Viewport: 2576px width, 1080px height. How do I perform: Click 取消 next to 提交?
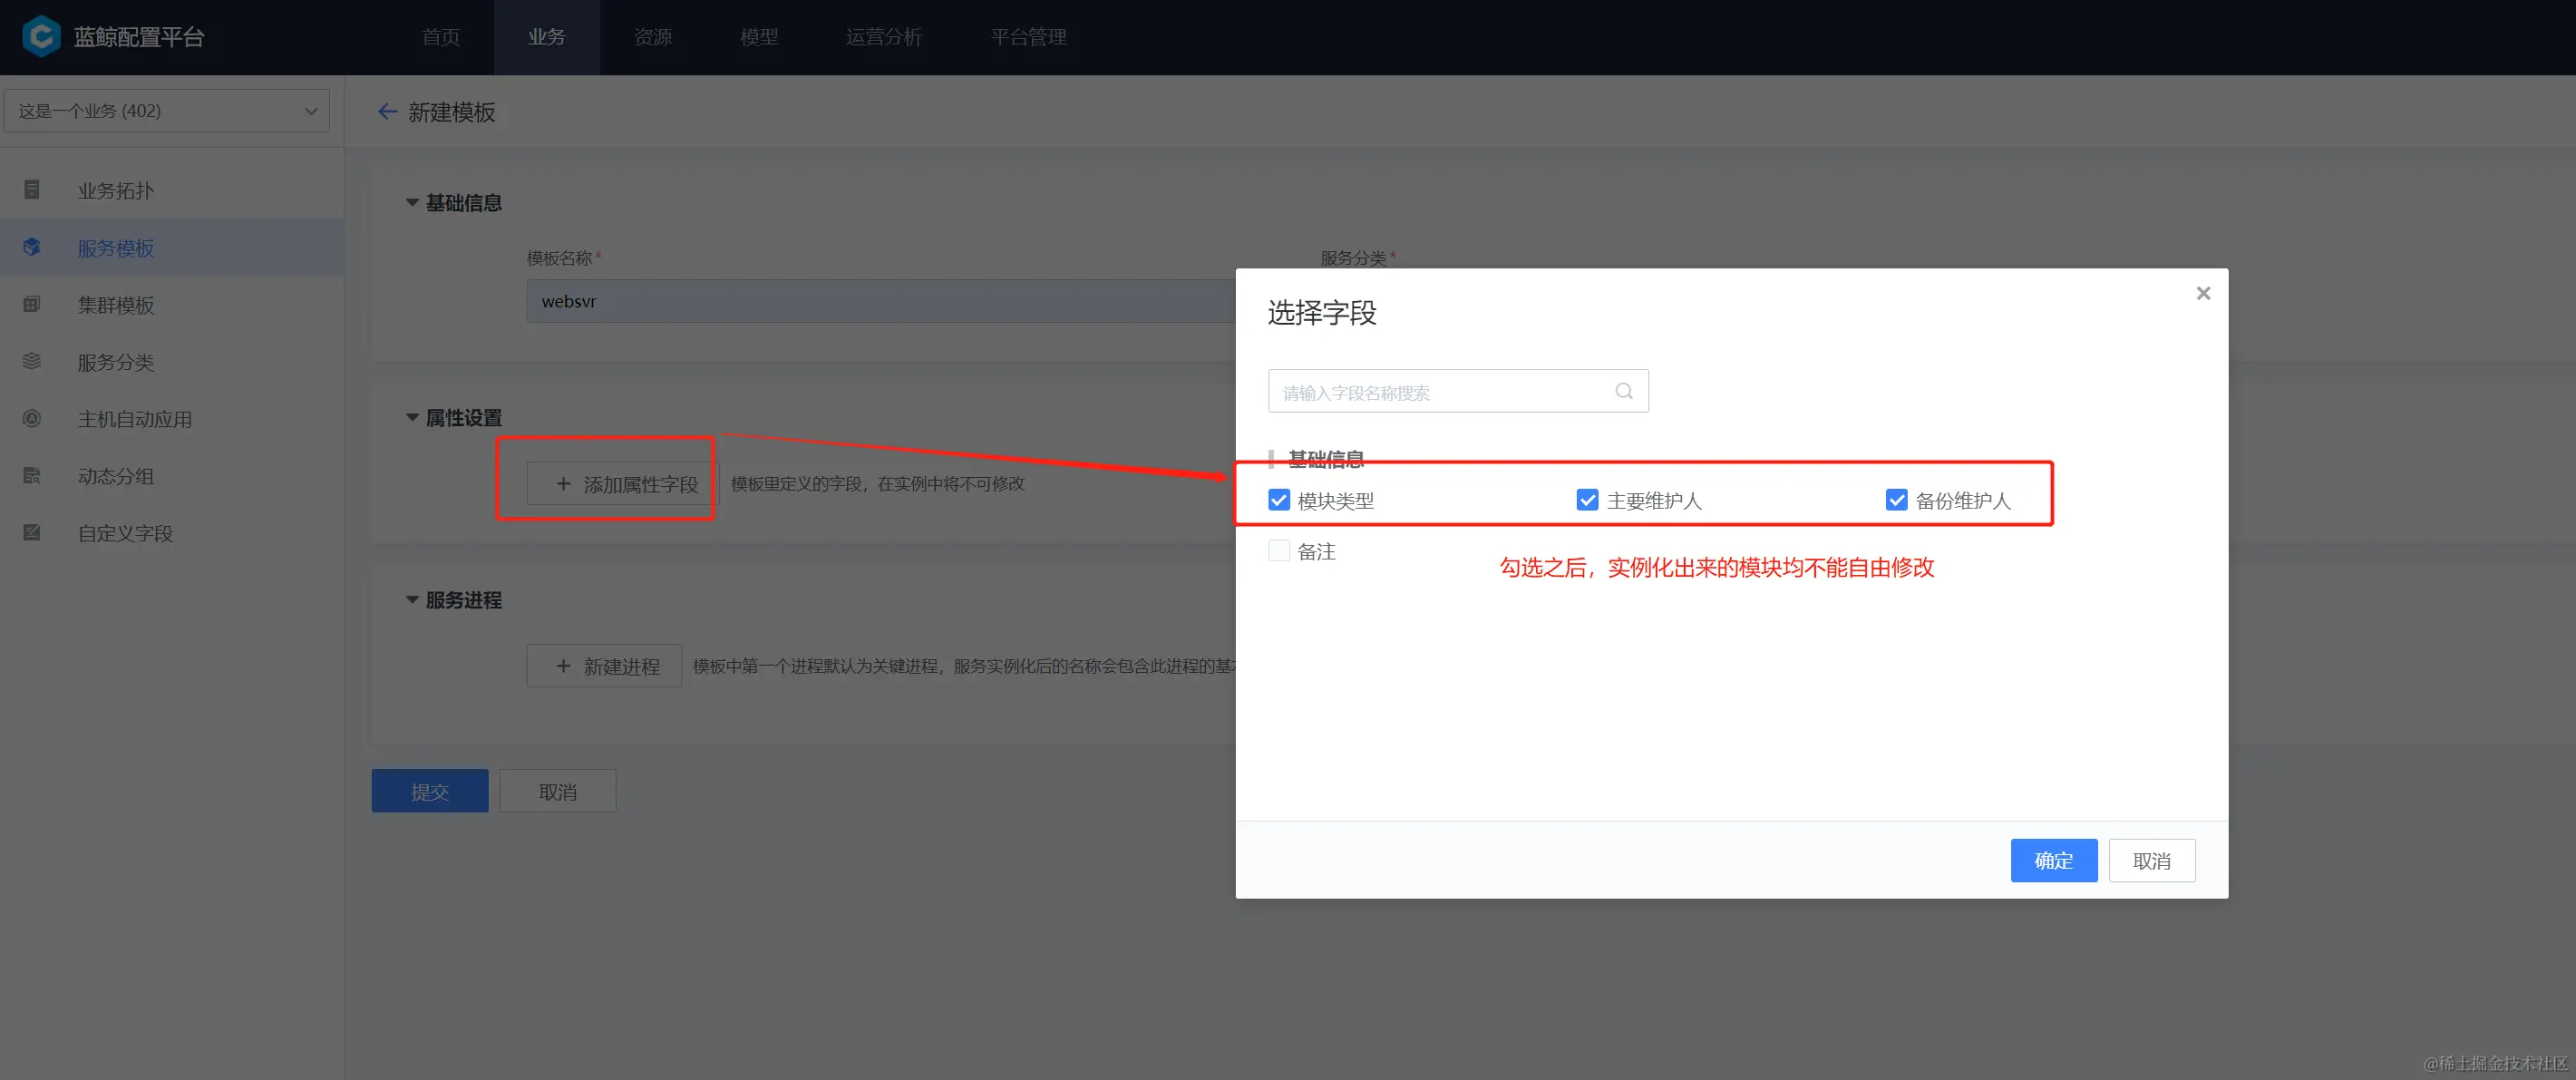click(x=558, y=791)
